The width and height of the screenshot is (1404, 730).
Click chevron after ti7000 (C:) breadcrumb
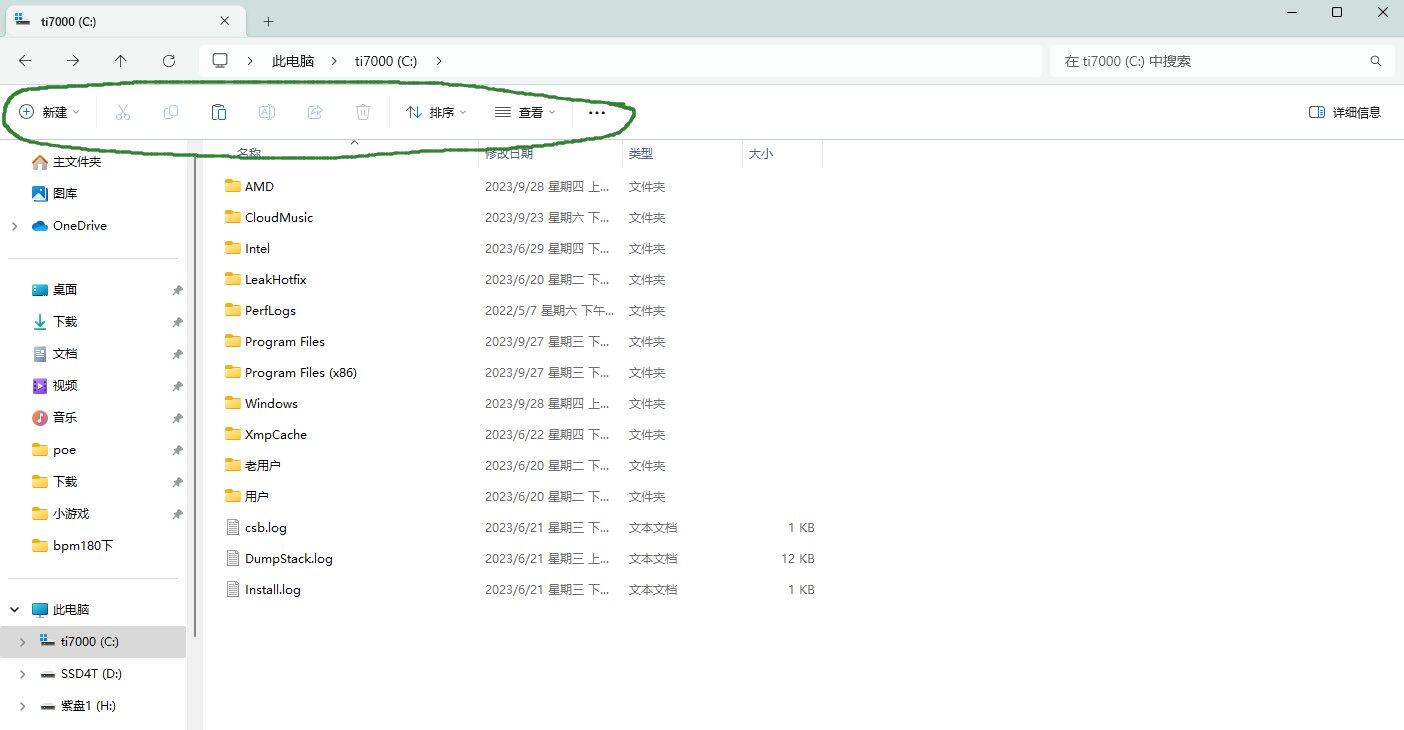438,61
